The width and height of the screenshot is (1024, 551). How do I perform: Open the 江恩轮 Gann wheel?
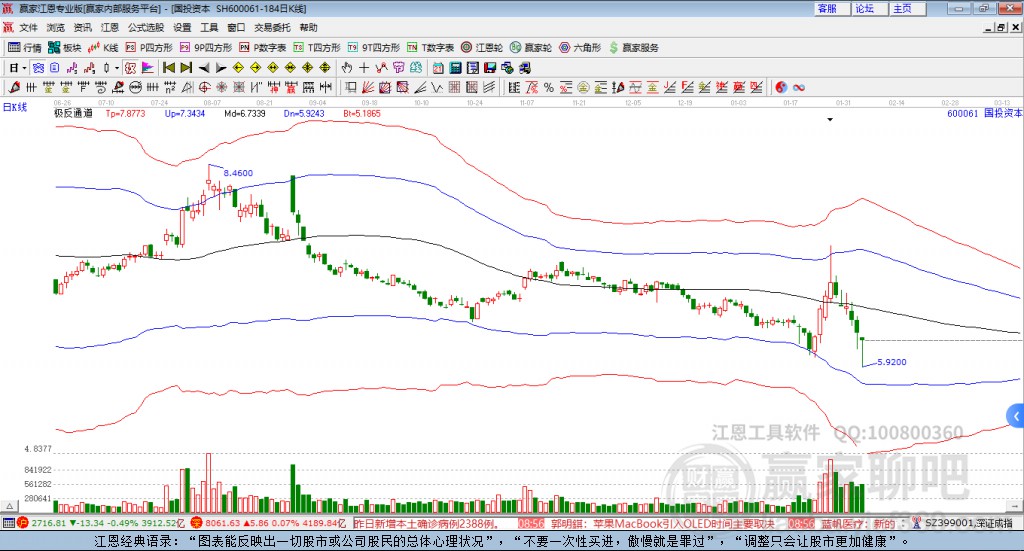click(x=482, y=48)
